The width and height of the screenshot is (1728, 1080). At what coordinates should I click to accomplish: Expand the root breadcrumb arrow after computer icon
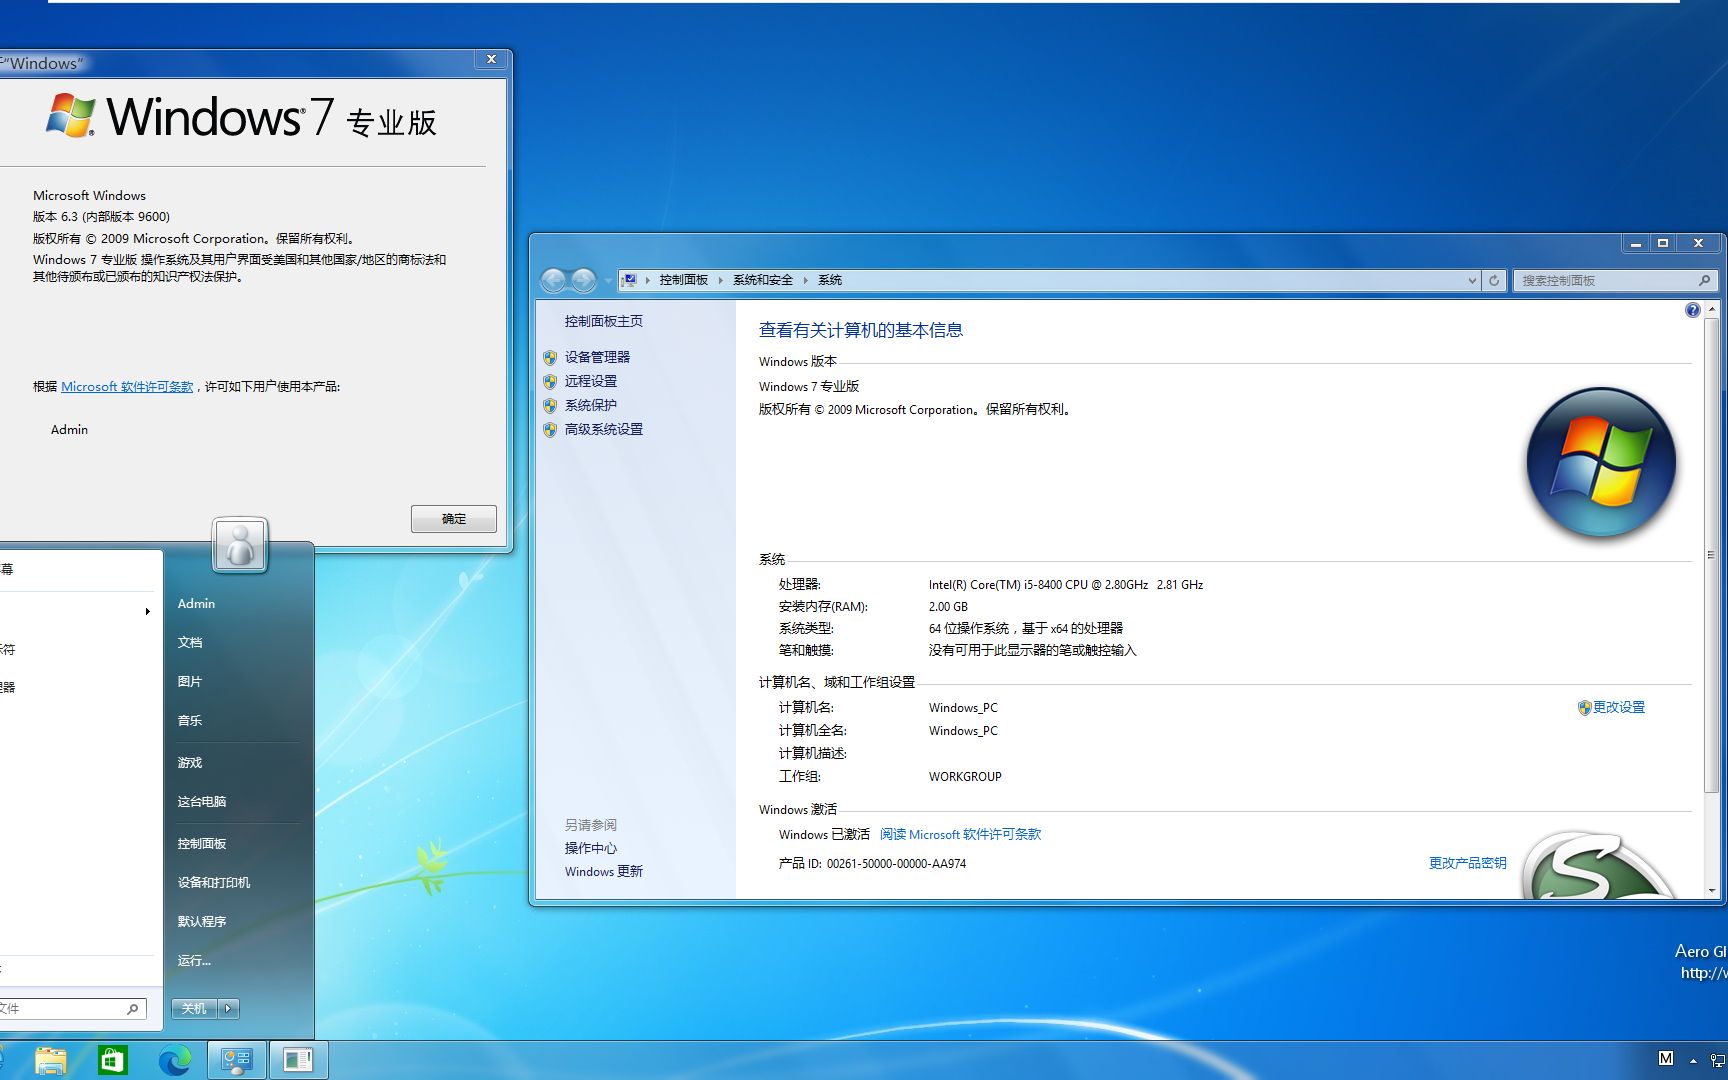[x=647, y=280]
